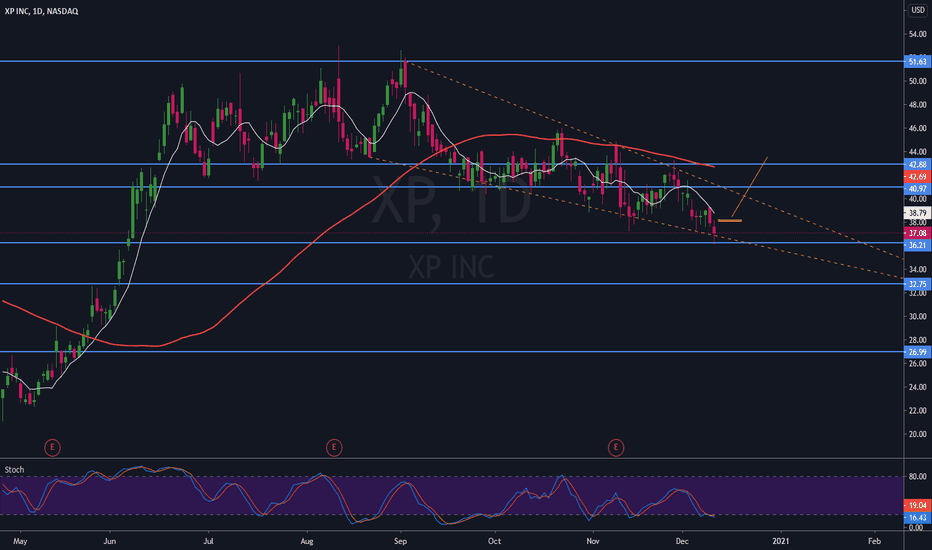Click the '2021' date axis label
Screen dimensions: 932x550
[x=780, y=541]
